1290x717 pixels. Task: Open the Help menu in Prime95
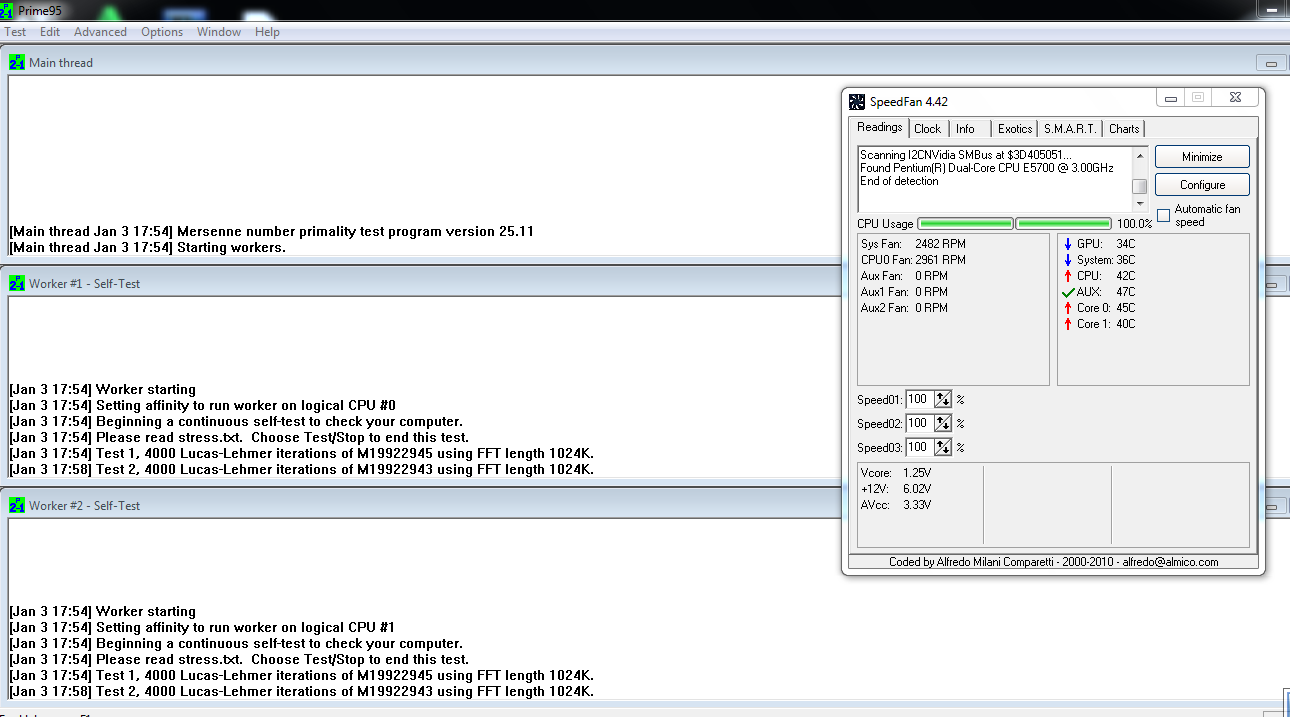pyautogui.click(x=267, y=32)
